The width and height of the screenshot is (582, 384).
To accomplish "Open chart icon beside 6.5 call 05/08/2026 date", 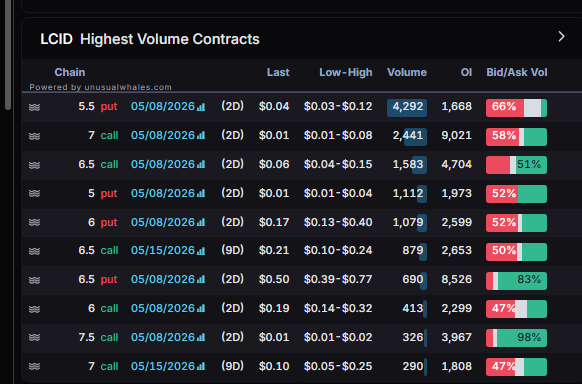I will pyautogui.click(x=201, y=165).
